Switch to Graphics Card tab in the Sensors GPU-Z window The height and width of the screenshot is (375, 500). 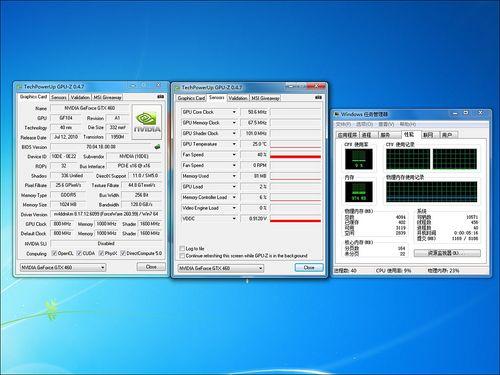coord(191,98)
